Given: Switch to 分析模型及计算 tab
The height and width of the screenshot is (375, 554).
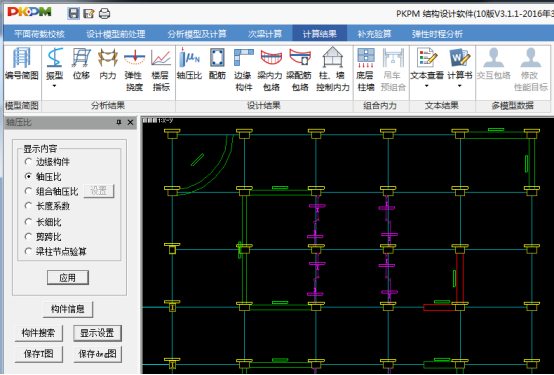Looking at the screenshot, I should [197, 34].
